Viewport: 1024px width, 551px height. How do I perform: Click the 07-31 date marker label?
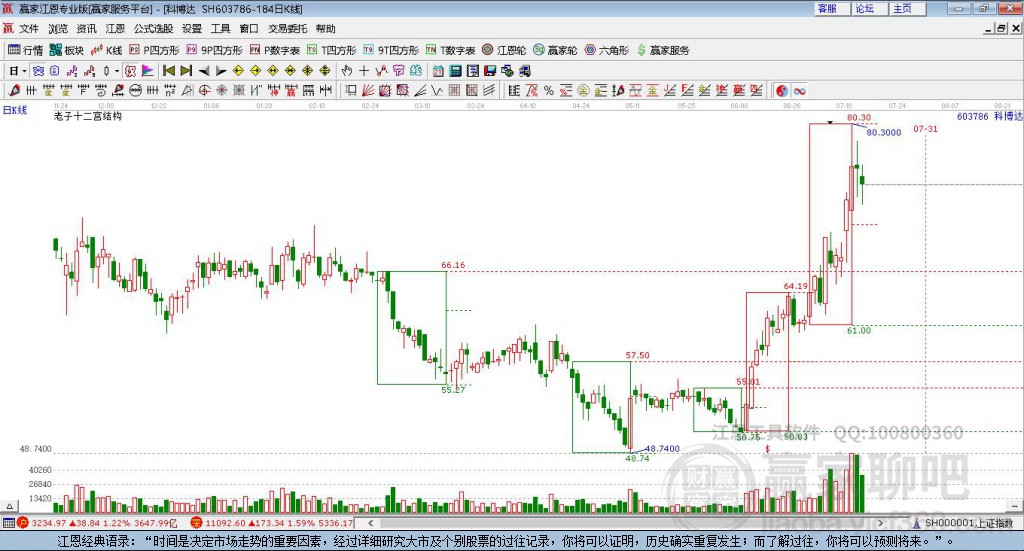(925, 129)
